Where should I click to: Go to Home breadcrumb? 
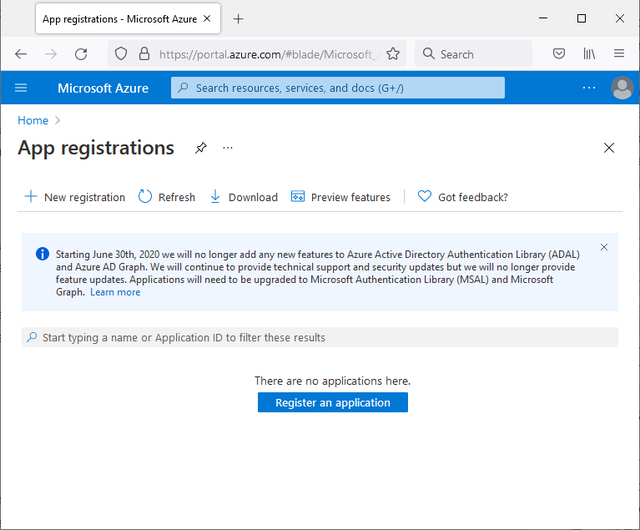pyautogui.click(x=33, y=120)
